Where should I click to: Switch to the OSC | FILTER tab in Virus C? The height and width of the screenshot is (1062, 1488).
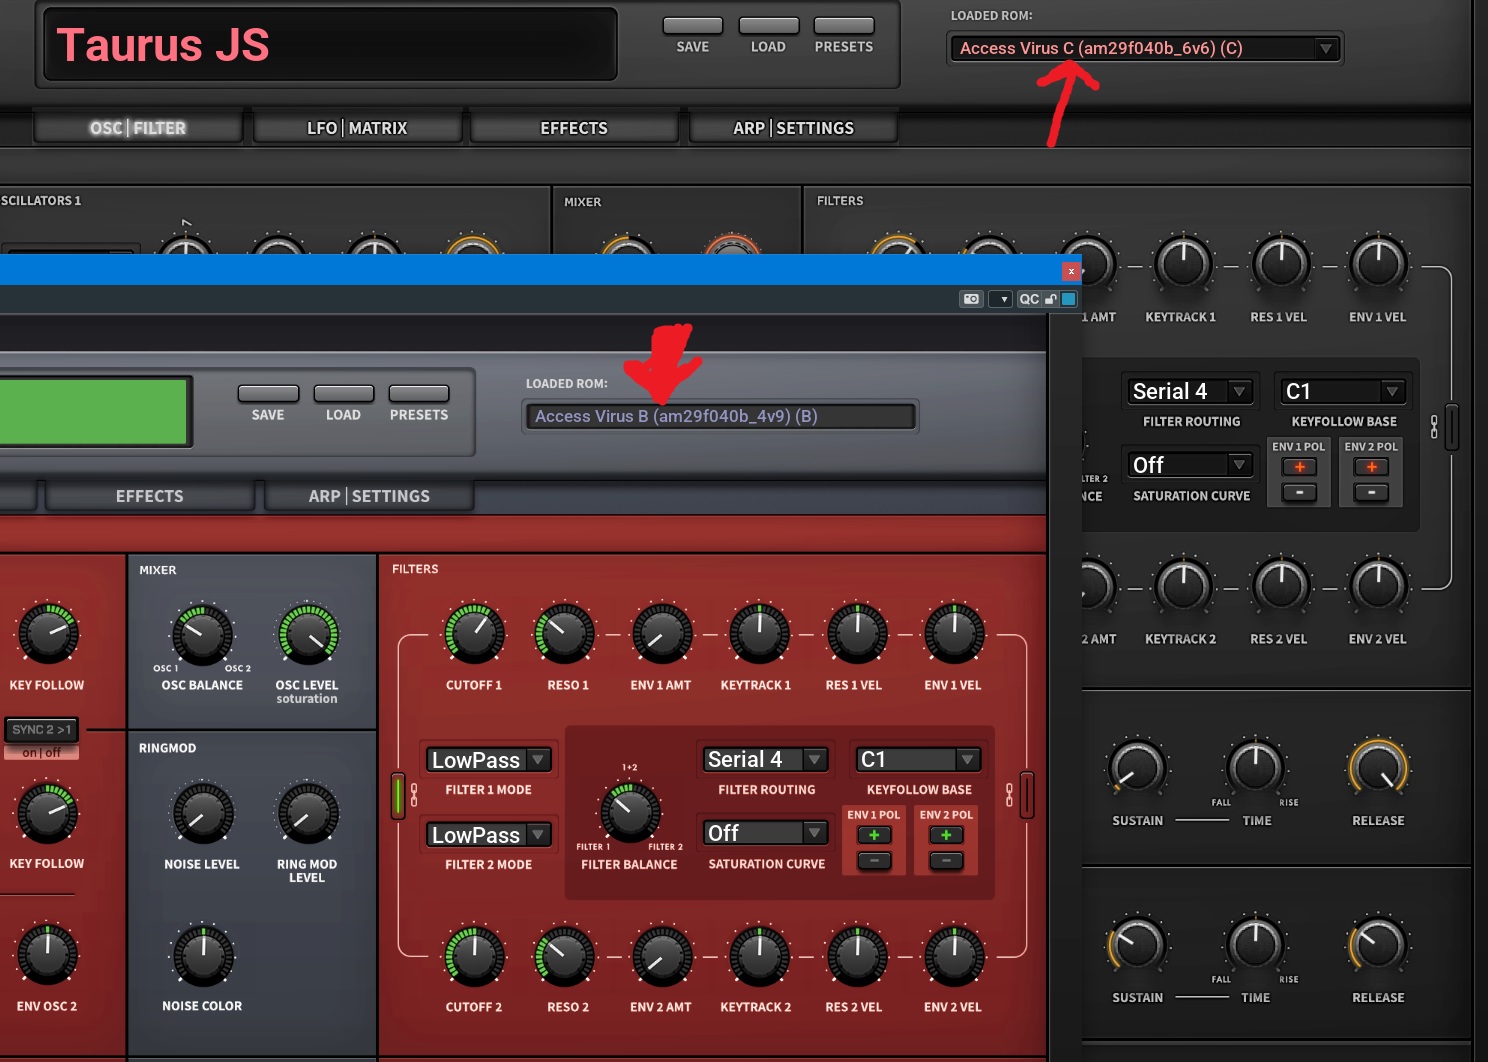[138, 128]
